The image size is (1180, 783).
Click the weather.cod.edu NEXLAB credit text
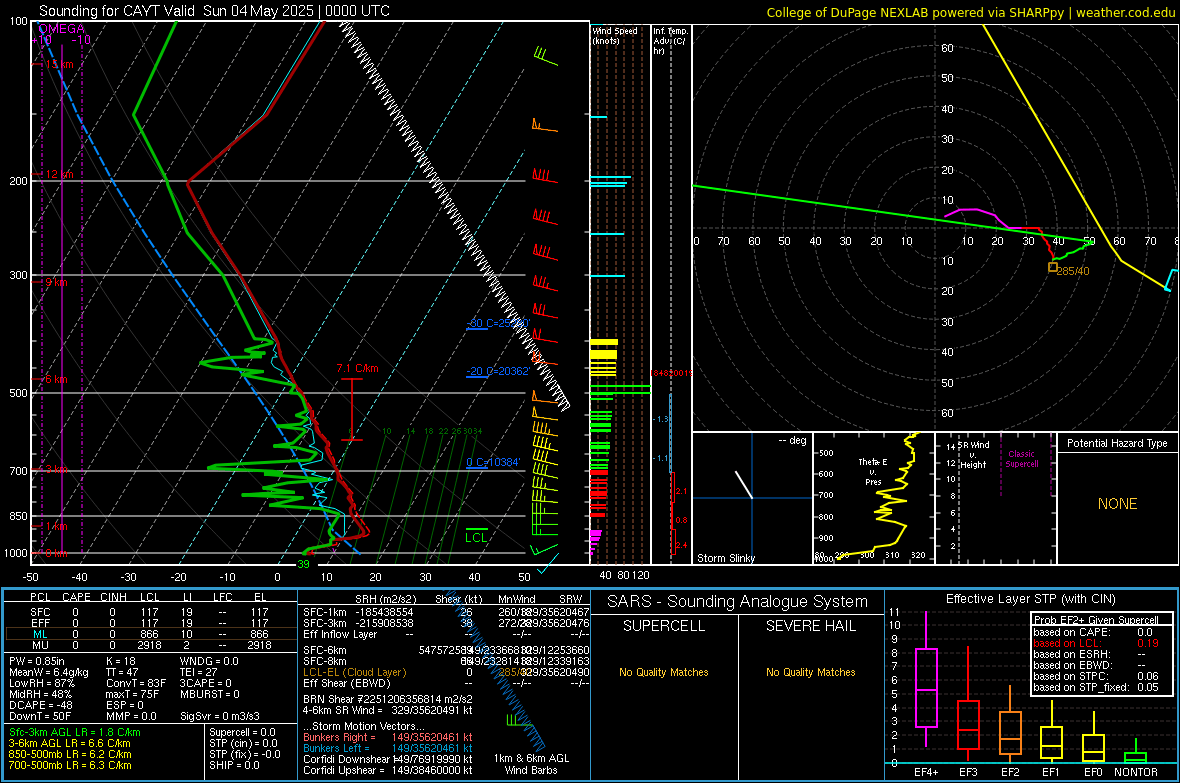point(970,12)
